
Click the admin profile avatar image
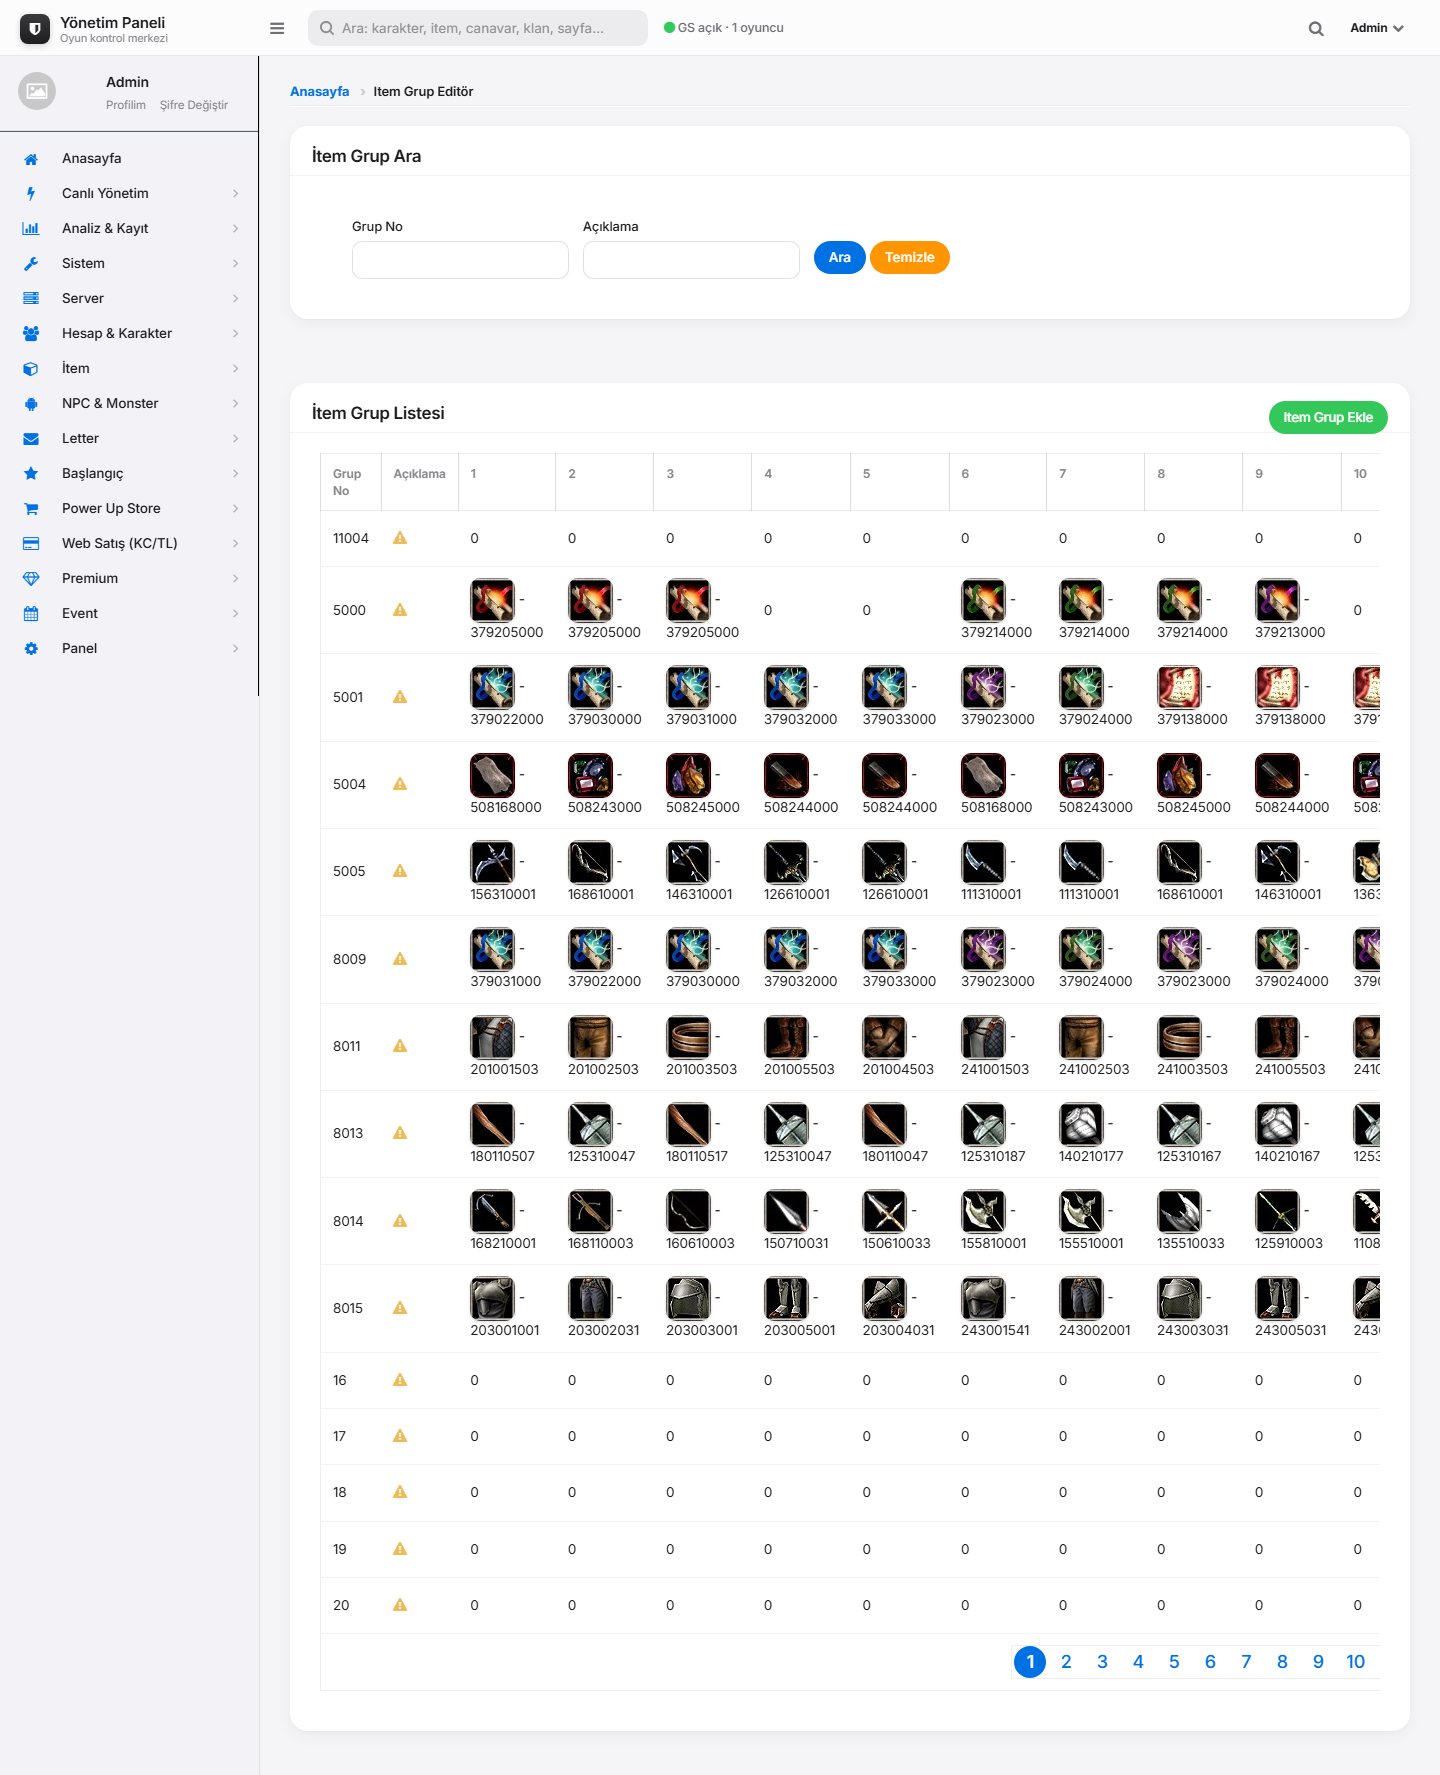coord(37,92)
